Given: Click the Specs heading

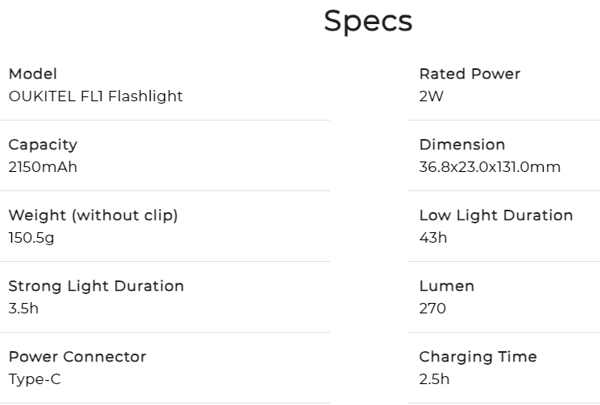Looking at the screenshot, I should point(368,21).
